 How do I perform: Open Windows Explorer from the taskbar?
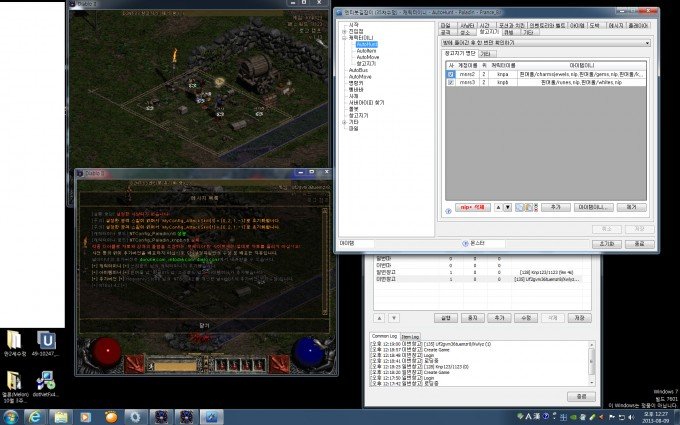pos(60,417)
